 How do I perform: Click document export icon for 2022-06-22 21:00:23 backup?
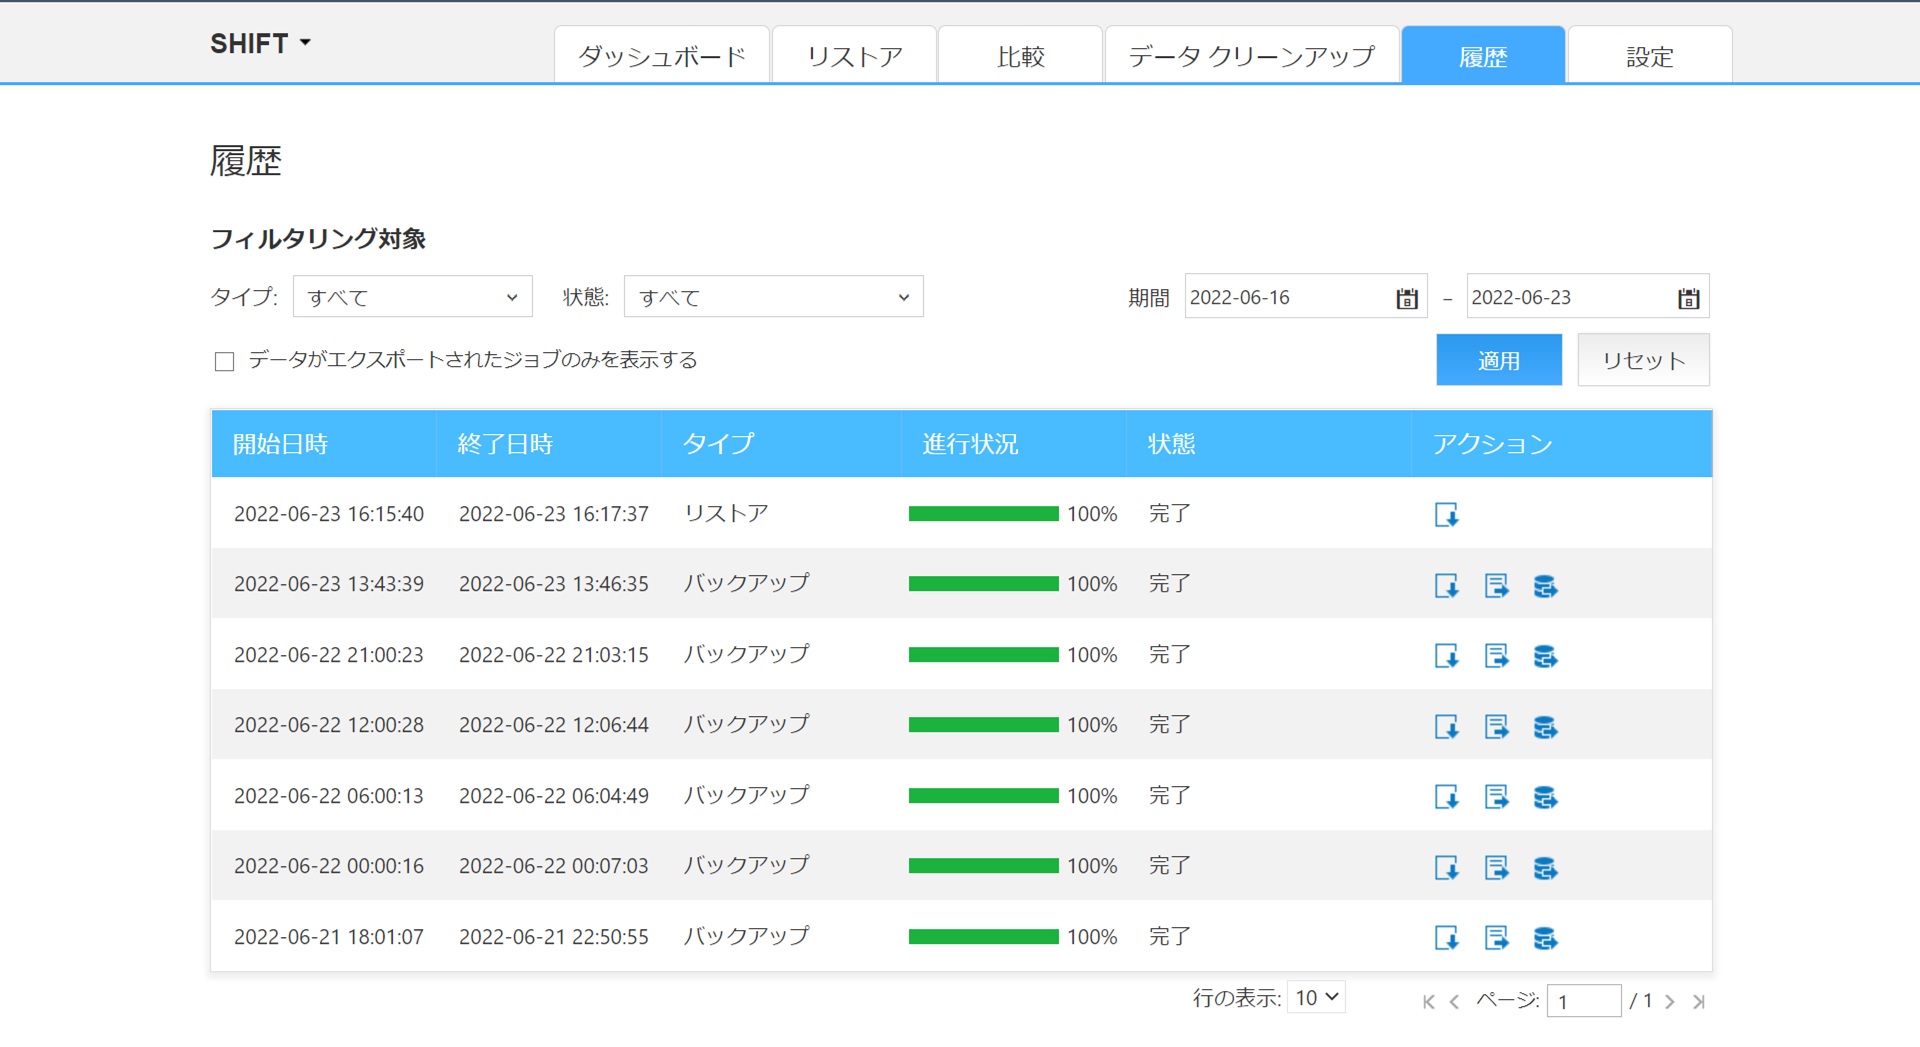(x=1496, y=655)
